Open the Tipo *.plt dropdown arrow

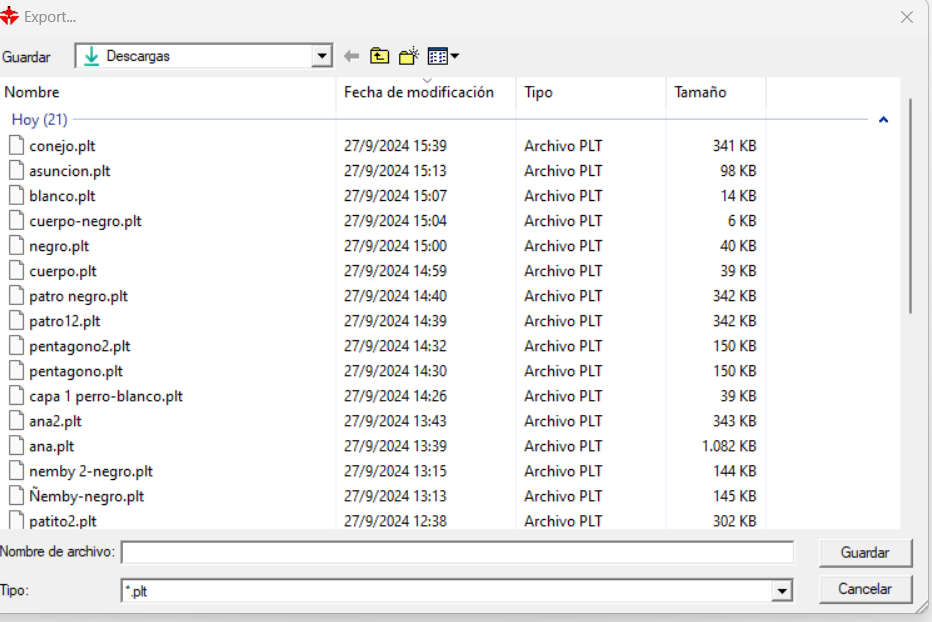click(x=782, y=591)
